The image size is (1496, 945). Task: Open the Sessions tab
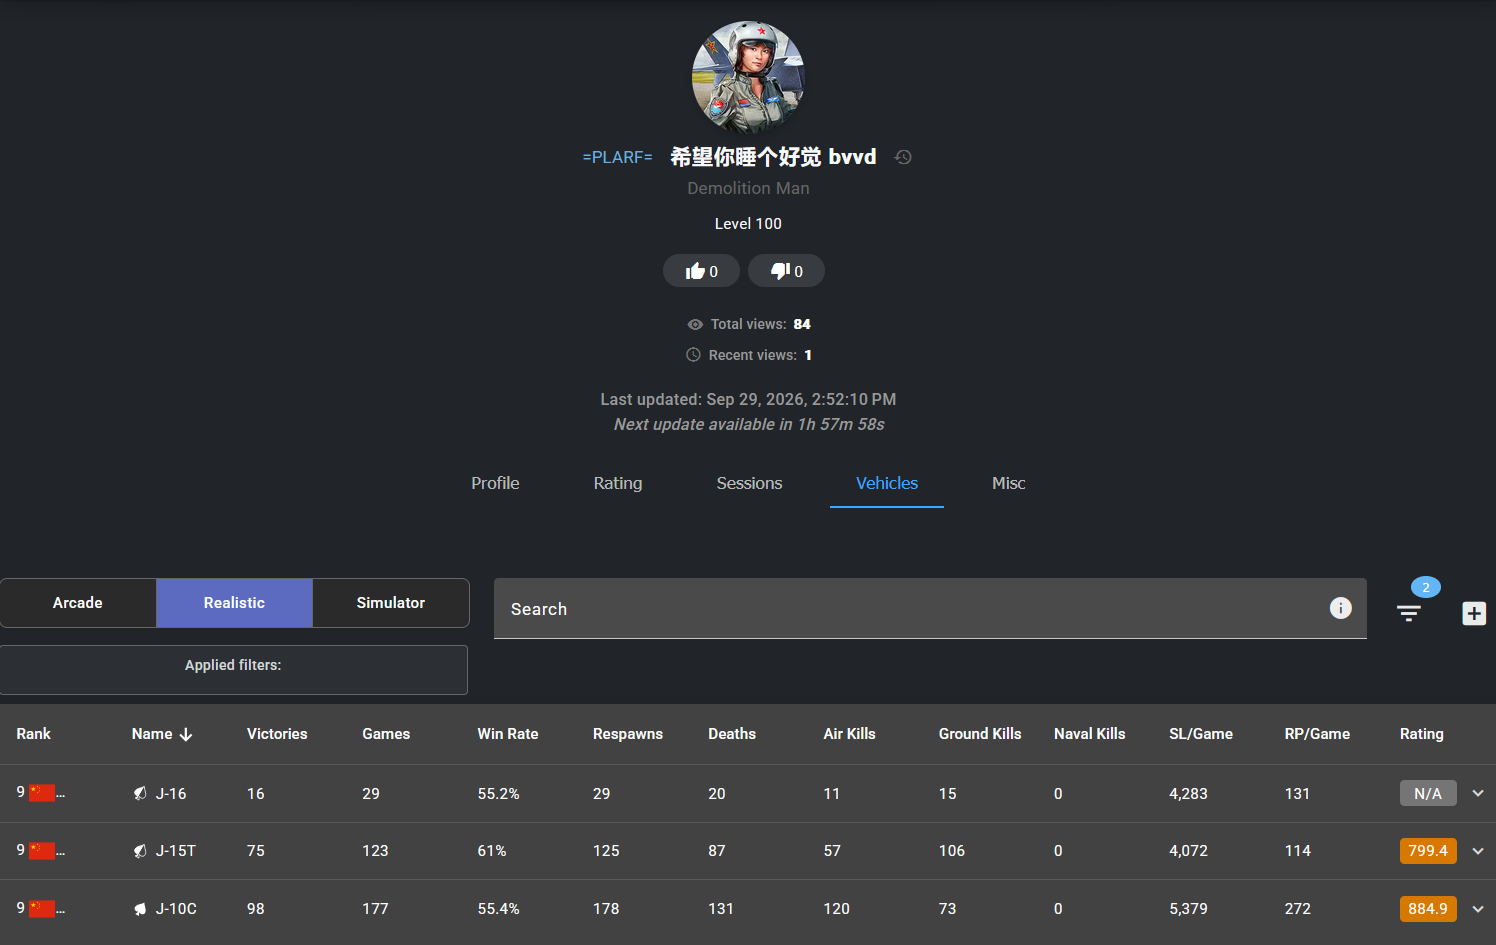749,483
